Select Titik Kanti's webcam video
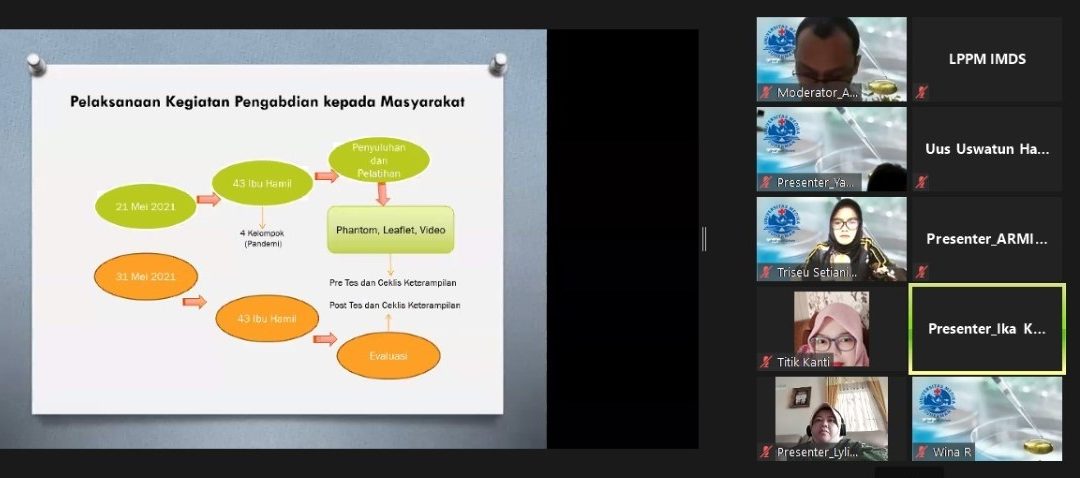This screenshot has width=1080, height=478. (831, 329)
